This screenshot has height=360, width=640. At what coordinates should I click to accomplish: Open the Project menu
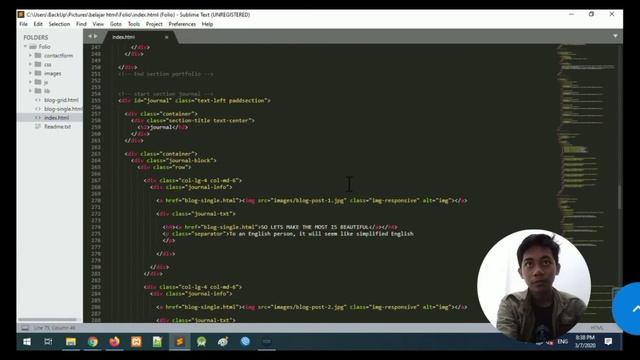[x=154, y=24]
